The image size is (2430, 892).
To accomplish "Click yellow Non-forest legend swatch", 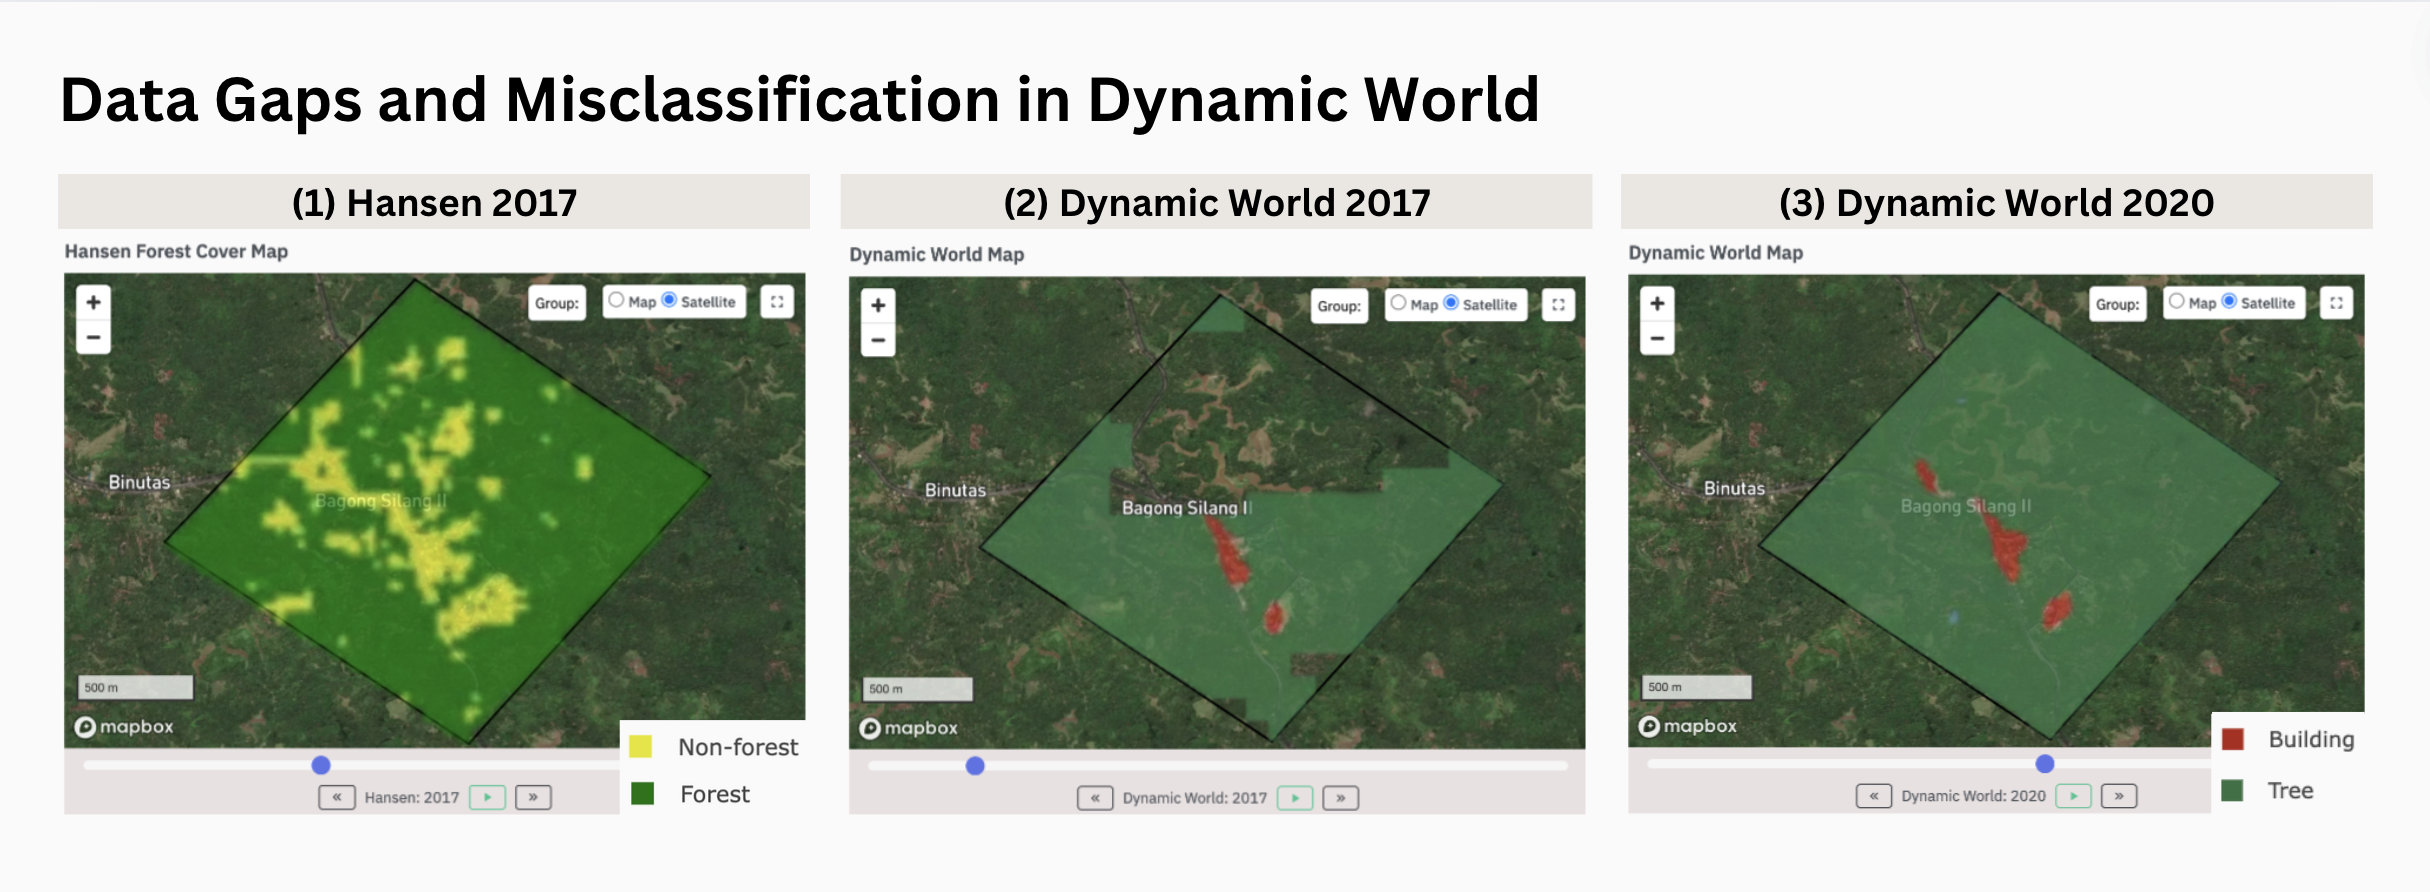I will point(641,746).
